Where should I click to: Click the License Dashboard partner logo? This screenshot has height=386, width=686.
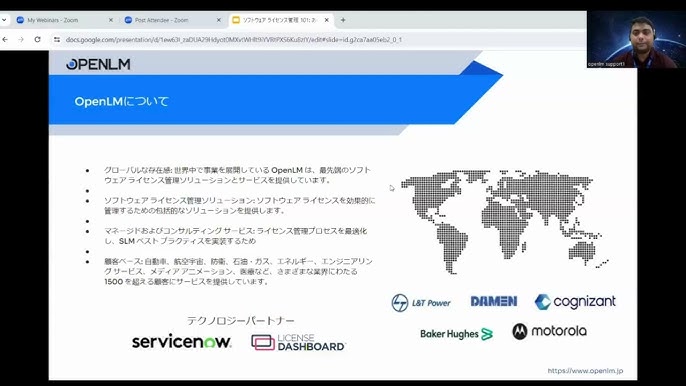[x=298, y=343]
